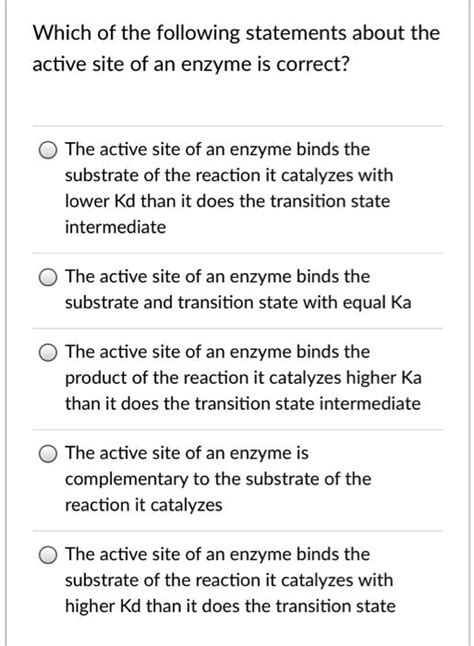Select the radio button for the 'higher Ka' product answer

(x=48, y=353)
